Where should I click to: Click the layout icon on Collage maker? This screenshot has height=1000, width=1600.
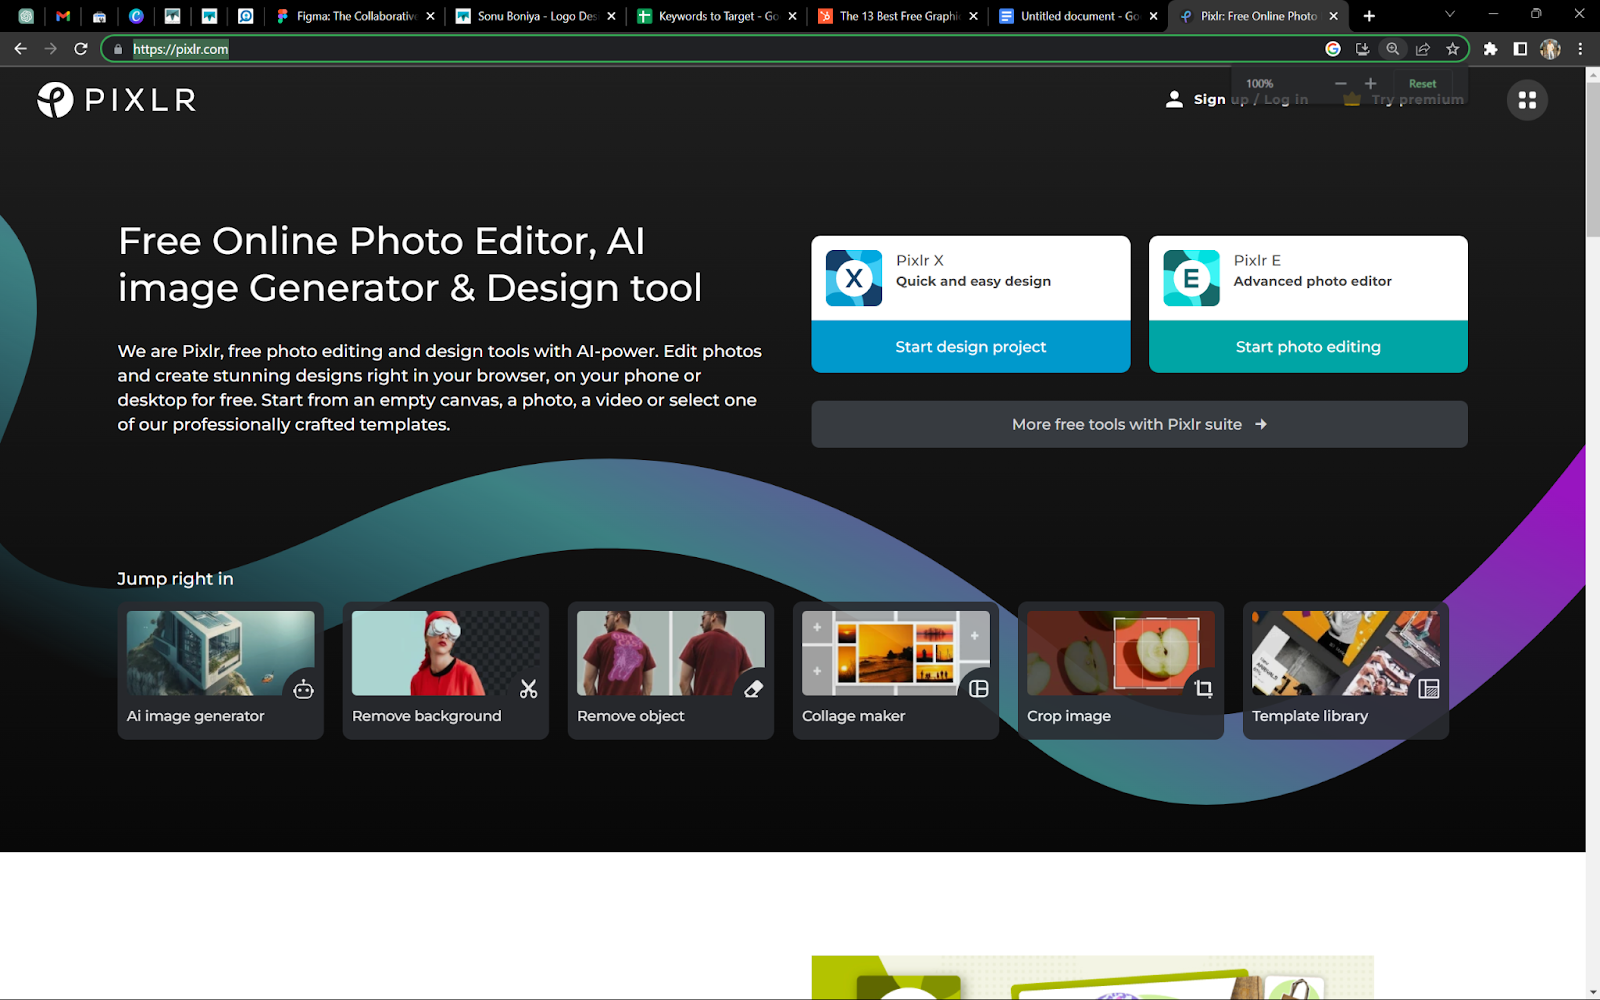coord(979,689)
